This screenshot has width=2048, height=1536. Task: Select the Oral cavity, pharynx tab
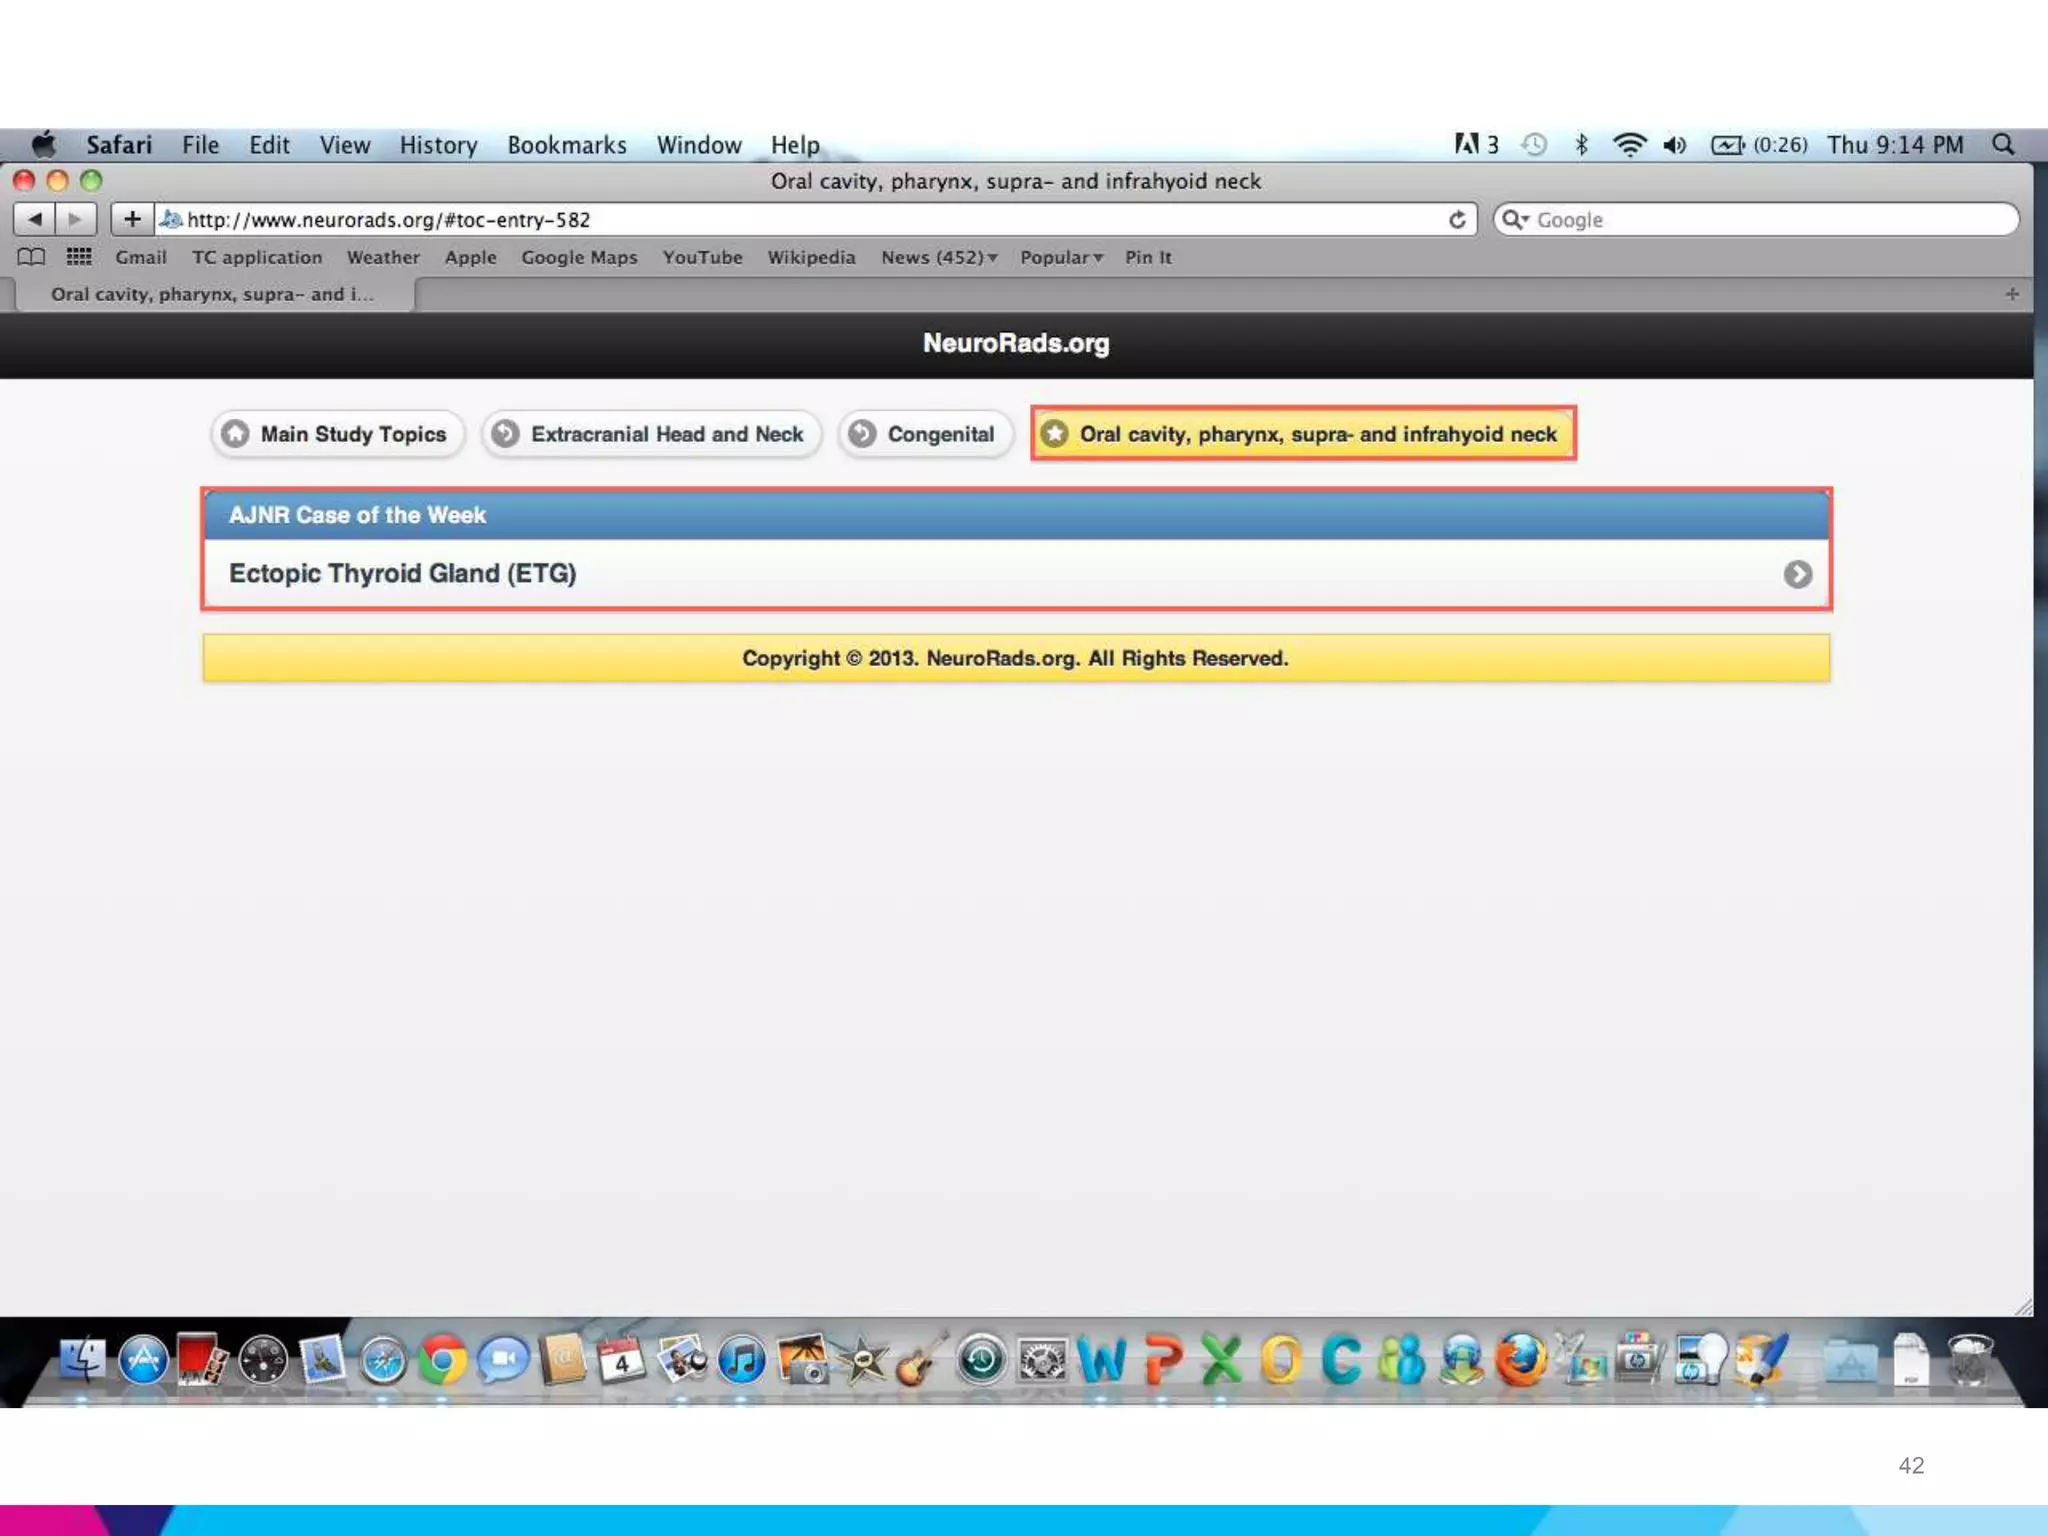pyautogui.click(x=212, y=294)
